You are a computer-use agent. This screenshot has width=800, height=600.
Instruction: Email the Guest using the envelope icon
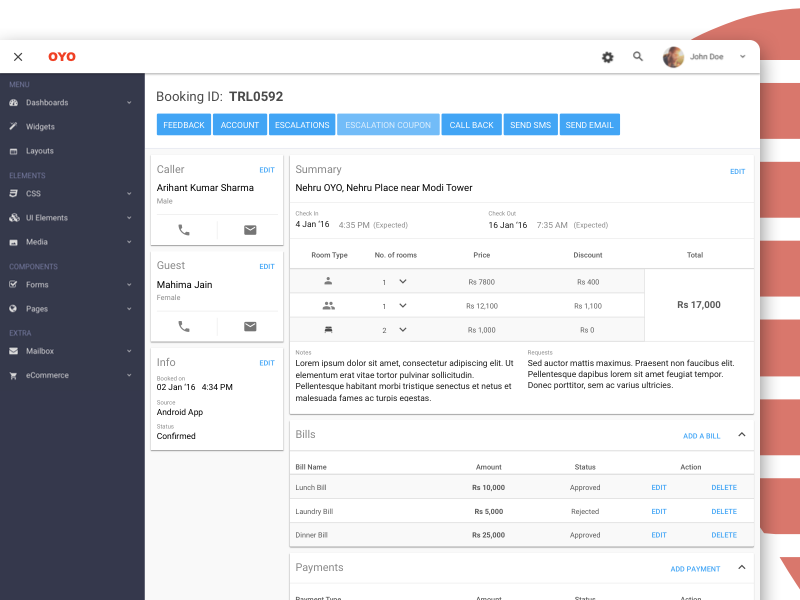pos(250,327)
